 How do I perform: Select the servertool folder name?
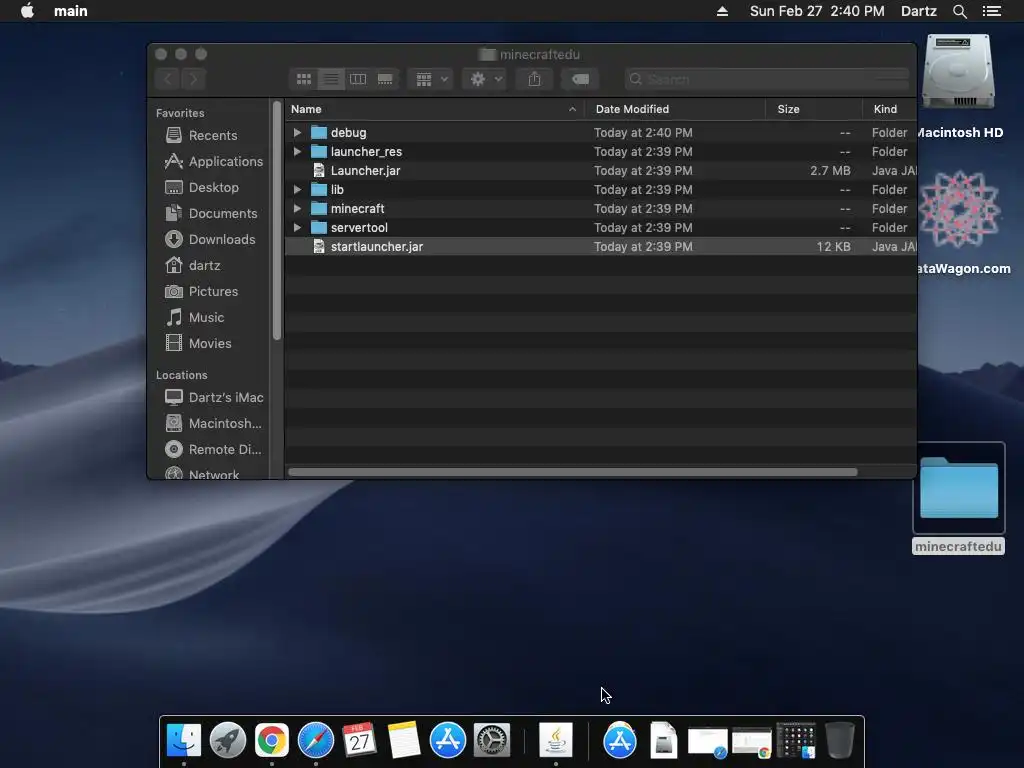click(359, 227)
